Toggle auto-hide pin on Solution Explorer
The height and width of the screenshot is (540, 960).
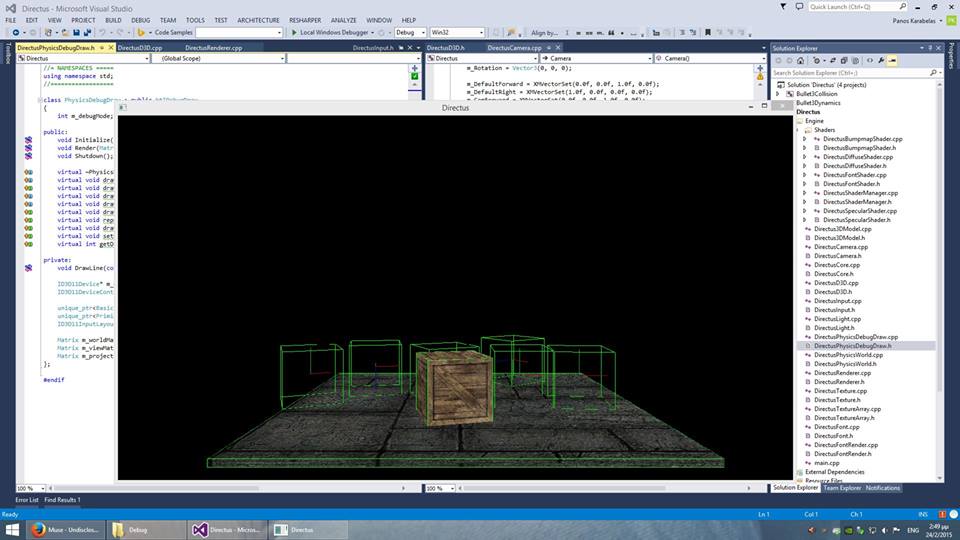coord(930,48)
